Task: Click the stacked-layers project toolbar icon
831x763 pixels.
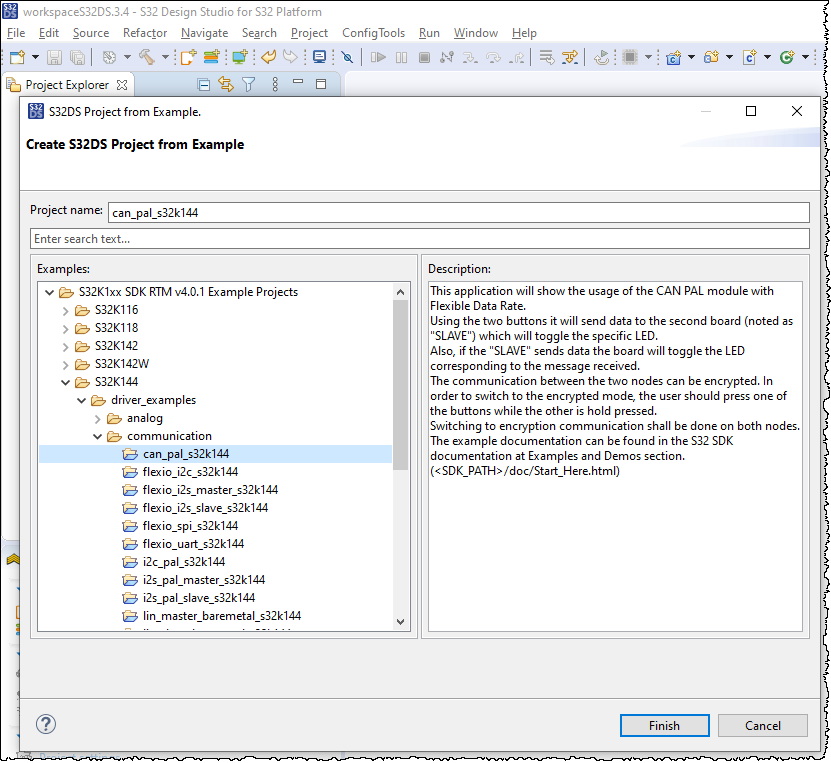Action: click(x=211, y=57)
